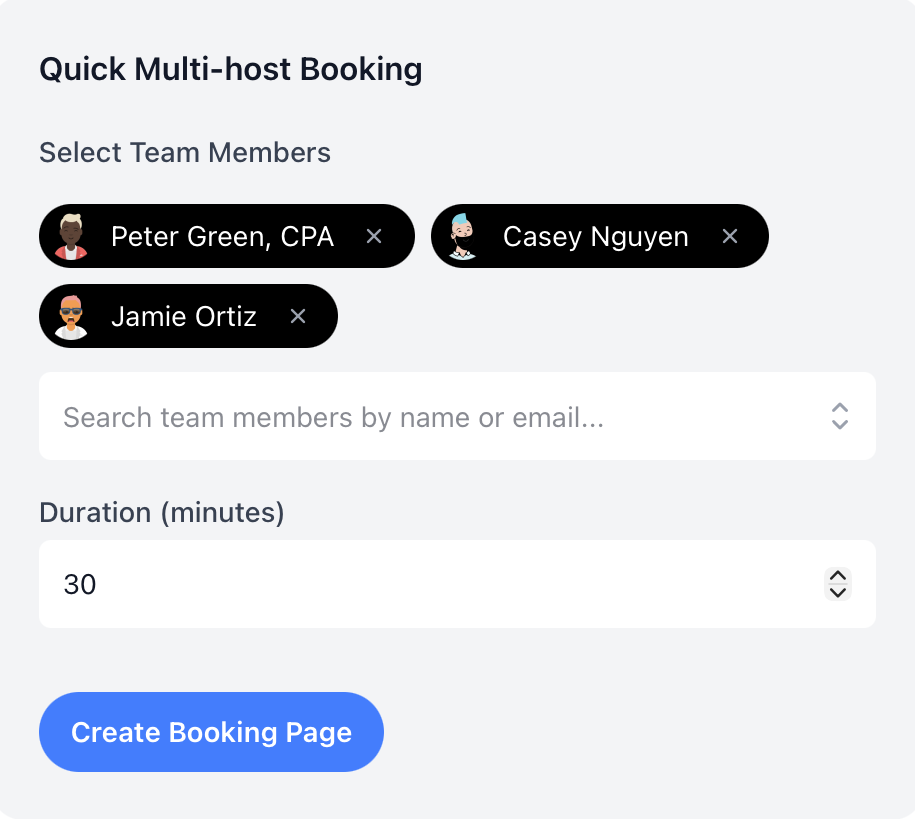Click the Duration (minutes) label
The image size is (915, 819).
click(x=162, y=513)
